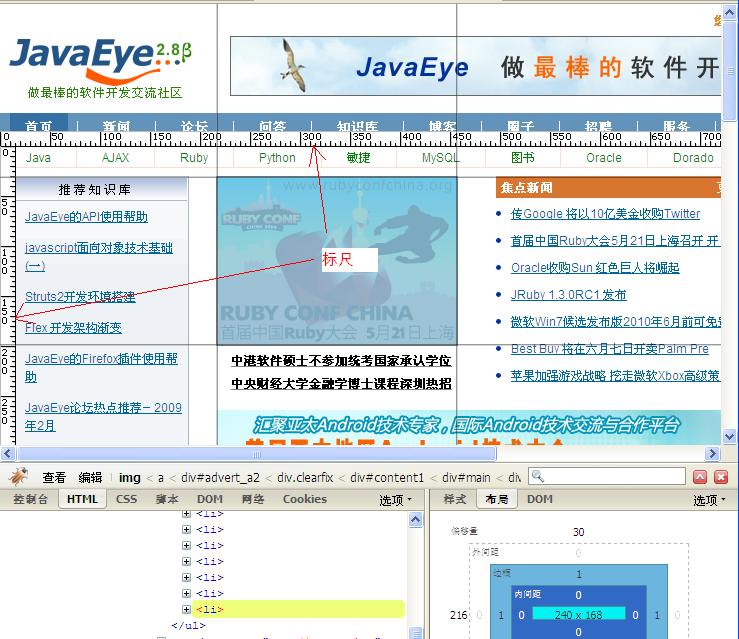Click the img breadcrumb element

(130, 478)
